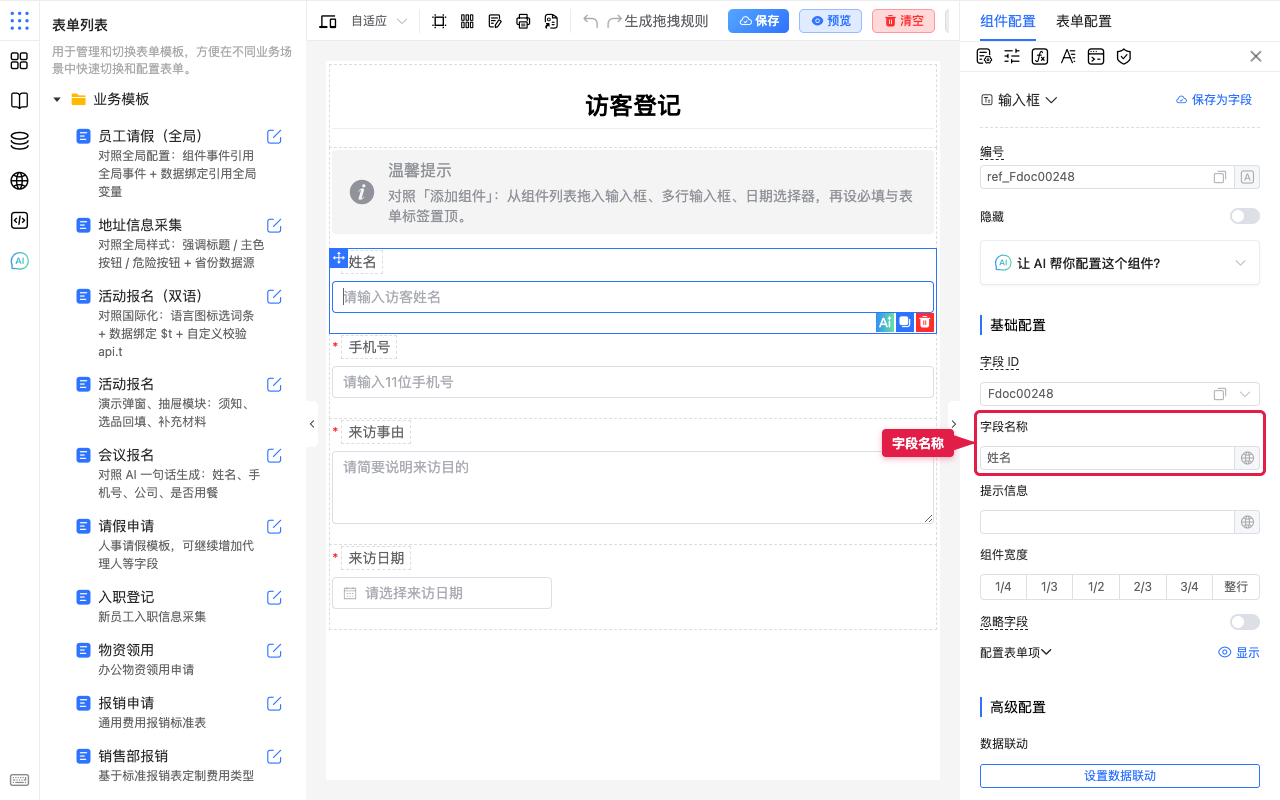Toggle the 忽略字段 switch
1280x800 pixels.
click(1245, 622)
